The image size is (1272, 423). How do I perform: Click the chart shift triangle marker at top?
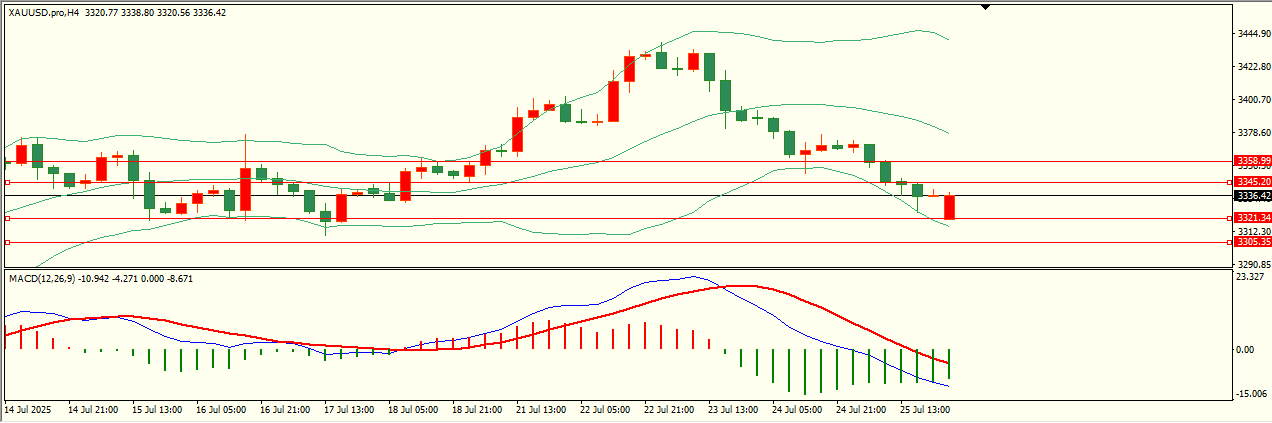(x=986, y=7)
